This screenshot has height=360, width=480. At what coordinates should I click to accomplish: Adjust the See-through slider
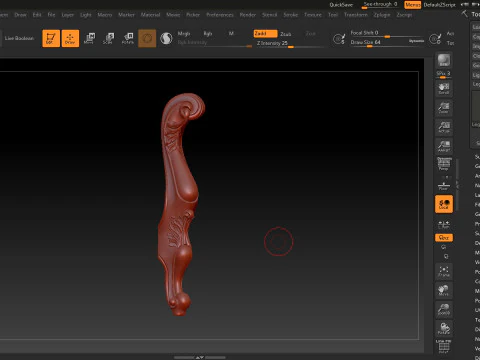tap(380, 5)
